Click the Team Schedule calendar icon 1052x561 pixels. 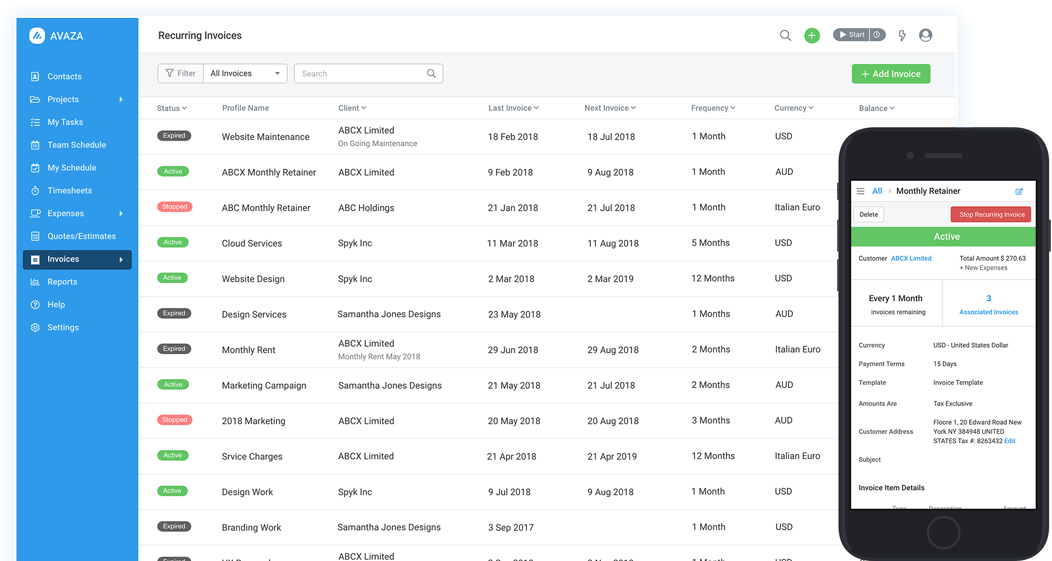[35, 145]
